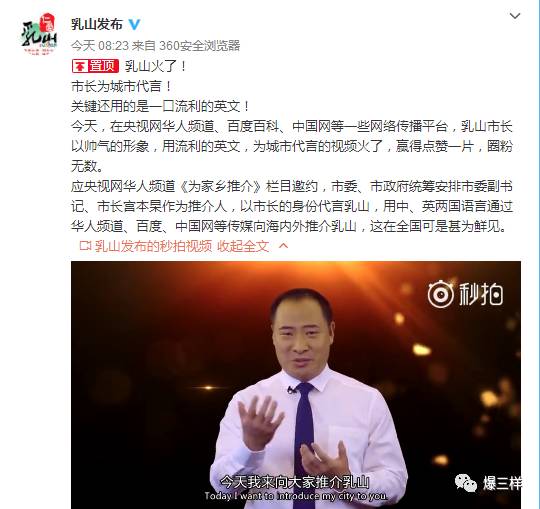The height and width of the screenshot is (509, 540).
Task: Click the 乳山火了！ headline text
Action: tap(155, 66)
